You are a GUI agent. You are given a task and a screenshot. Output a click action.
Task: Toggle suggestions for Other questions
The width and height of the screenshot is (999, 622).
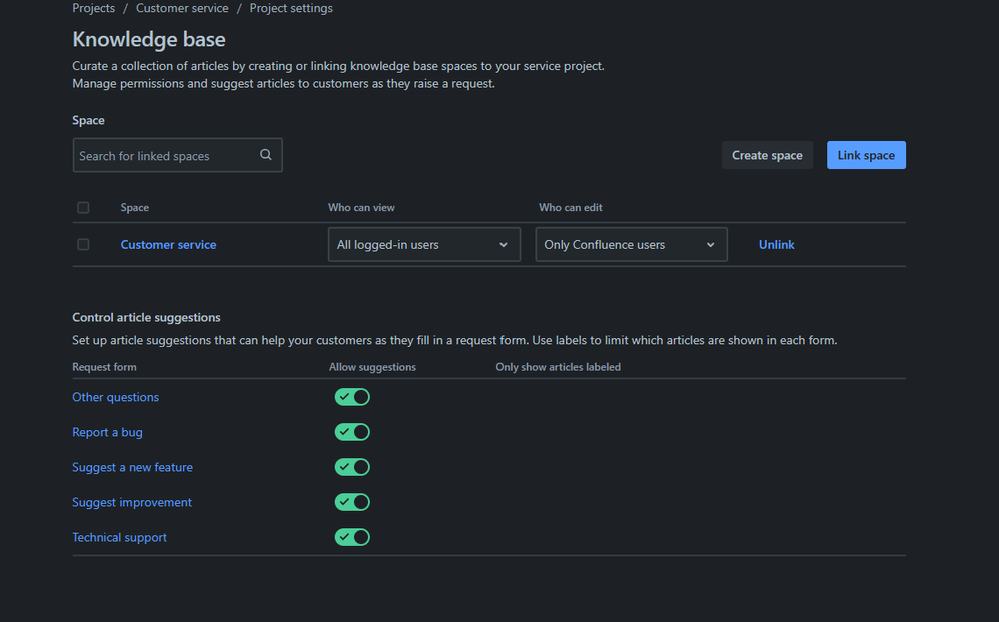[x=352, y=397]
